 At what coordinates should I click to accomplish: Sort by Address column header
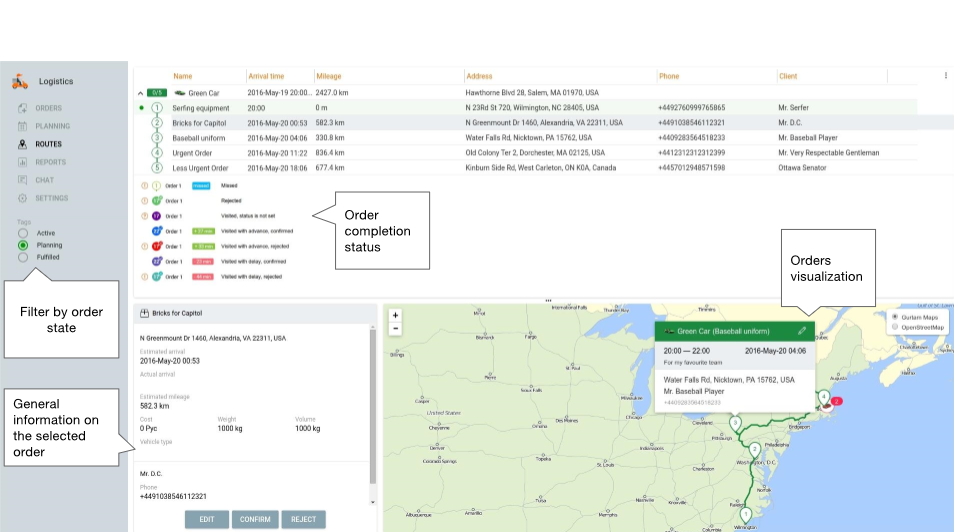(479, 76)
